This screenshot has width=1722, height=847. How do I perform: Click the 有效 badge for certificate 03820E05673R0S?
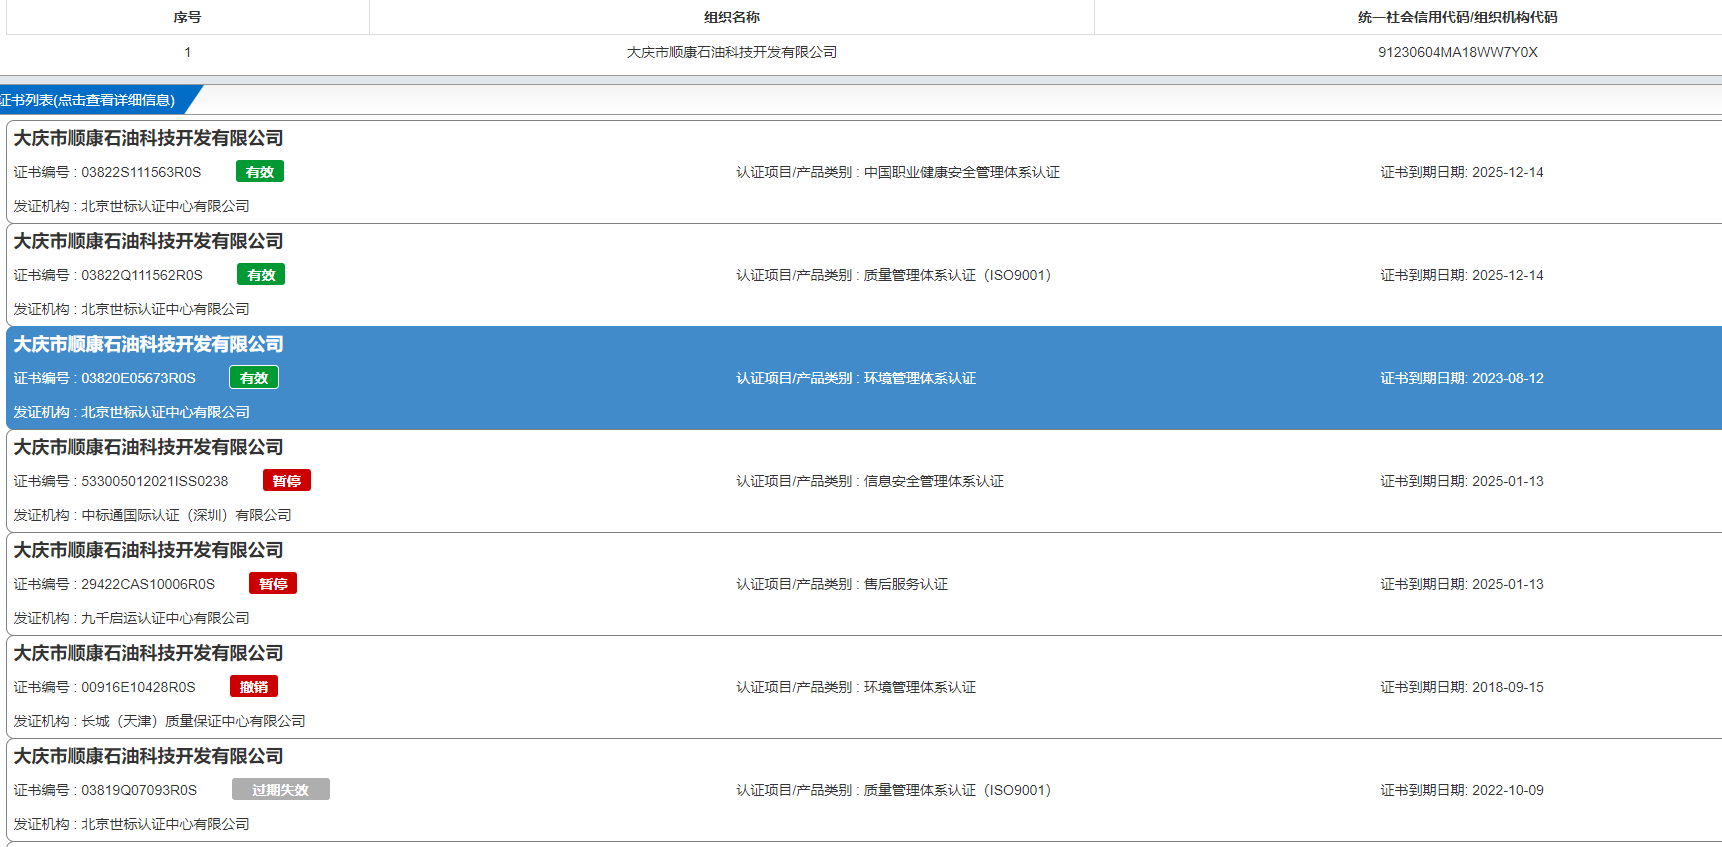(254, 378)
